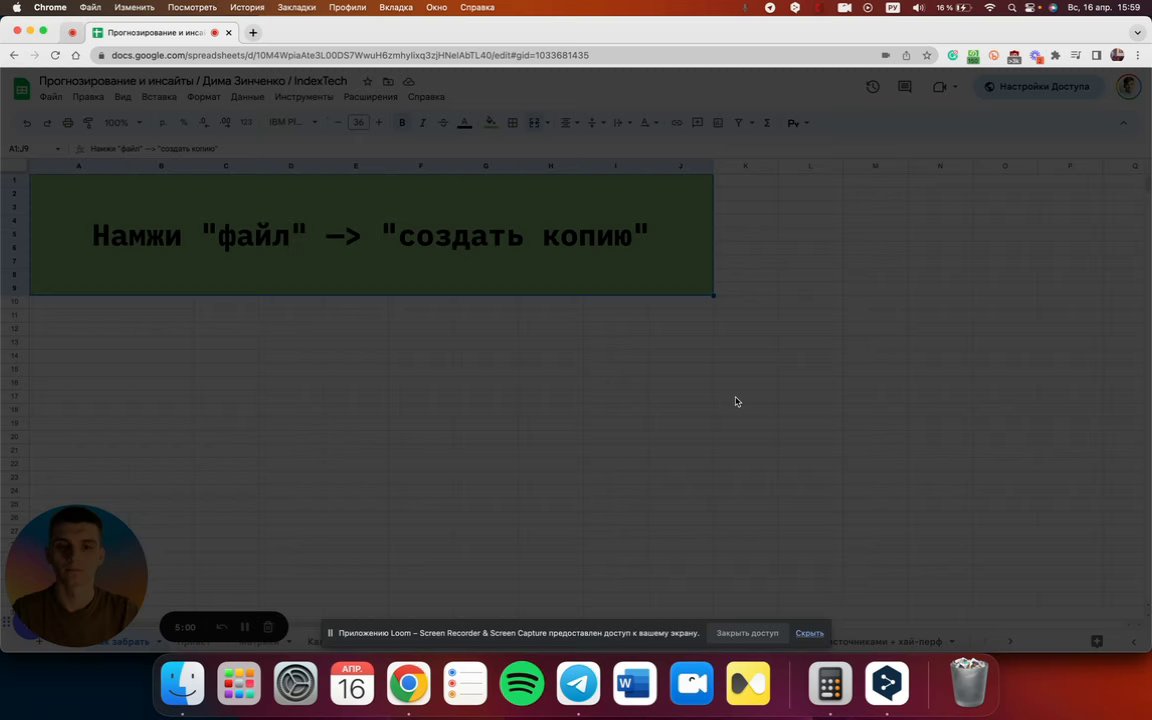Click the merge cells icon

pyautogui.click(x=534, y=123)
